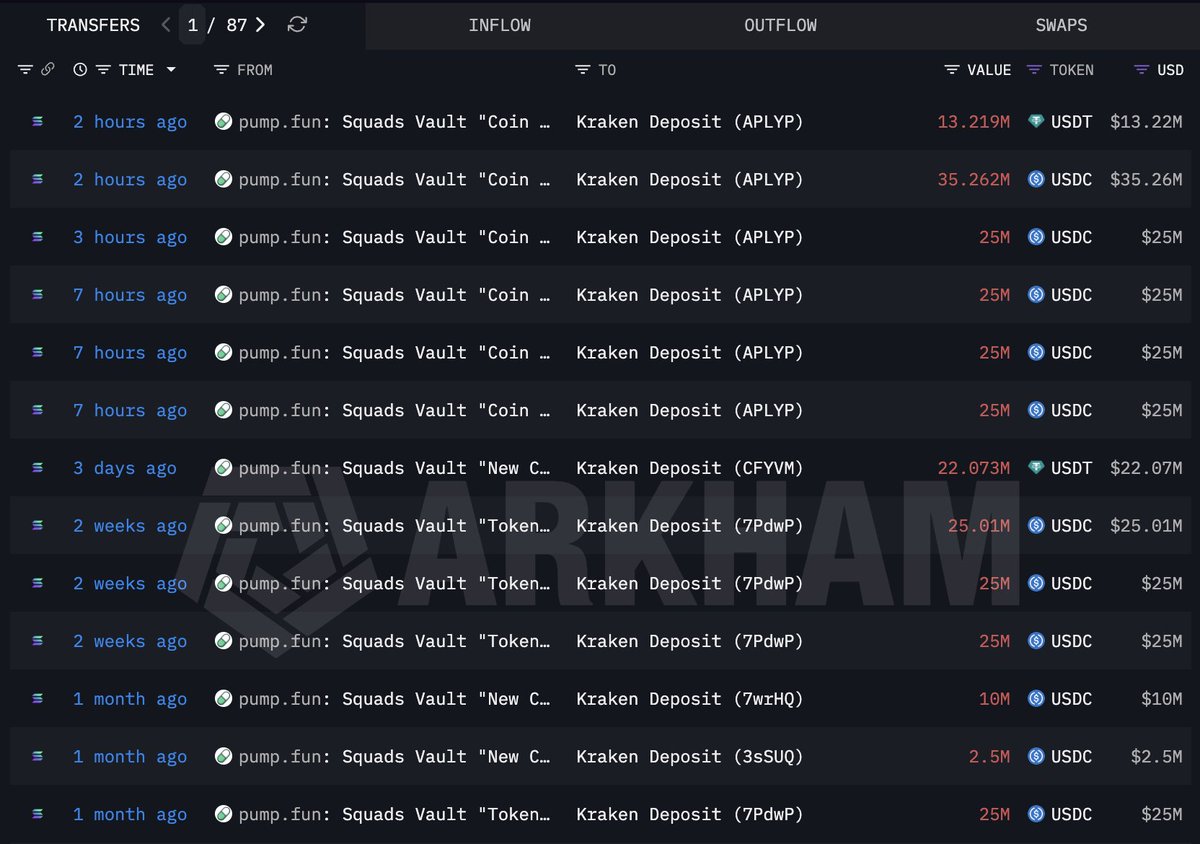Click the refresh transfers icon
The height and width of the screenshot is (844, 1200).
pyautogui.click(x=297, y=25)
